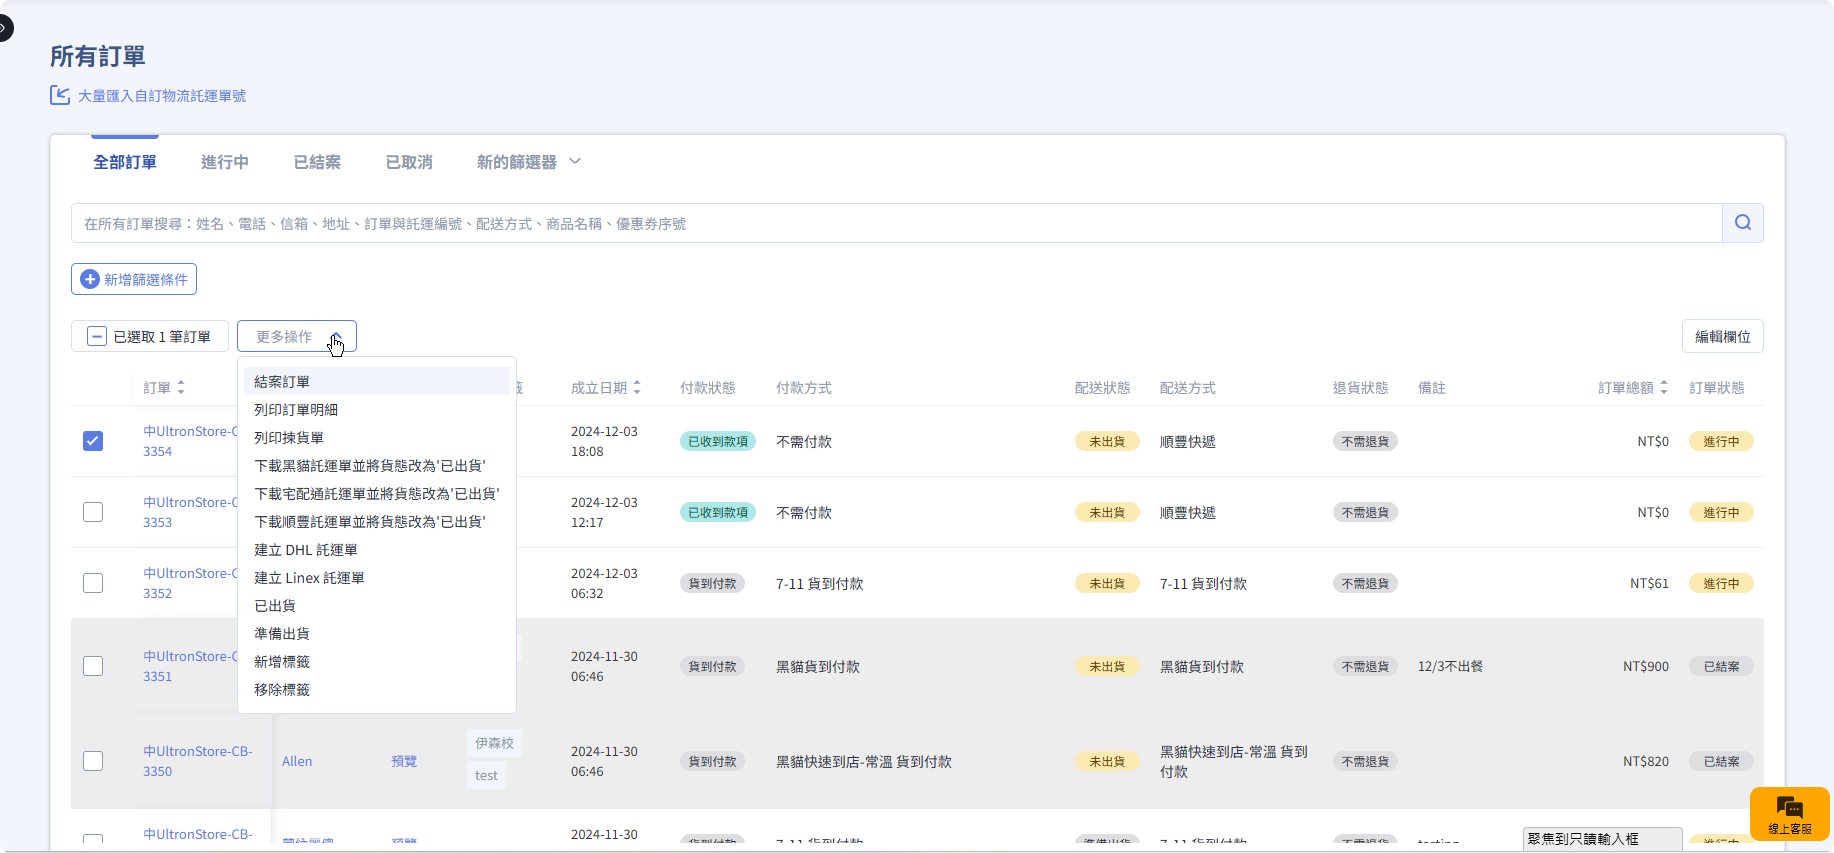Choose 結案訂單 from the menu
1834x853 pixels.
click(377, 381)
